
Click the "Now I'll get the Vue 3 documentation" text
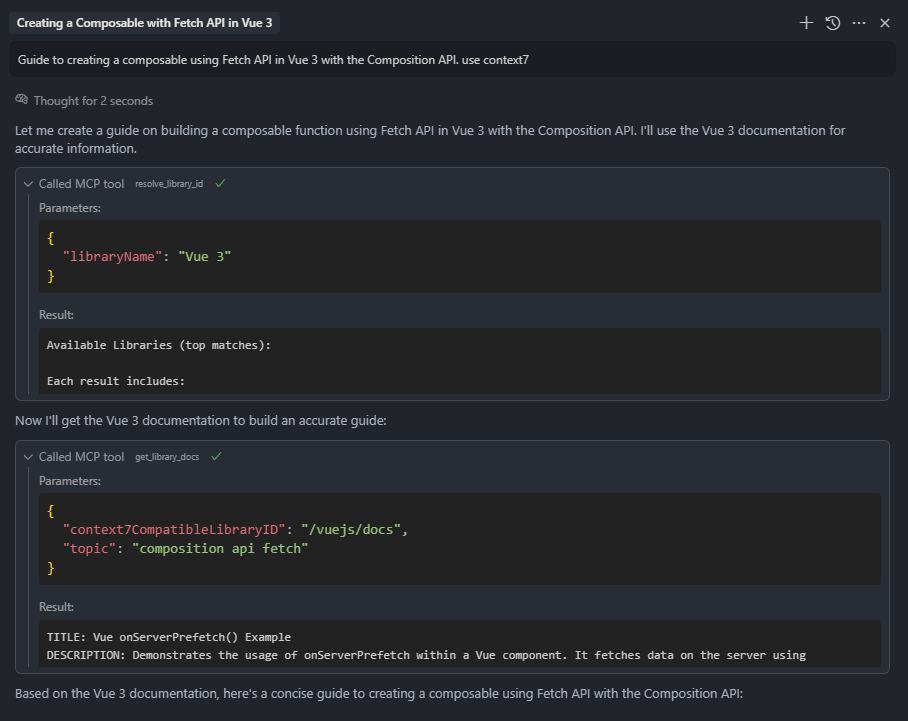pyautogui.click(x=200, y=420)
